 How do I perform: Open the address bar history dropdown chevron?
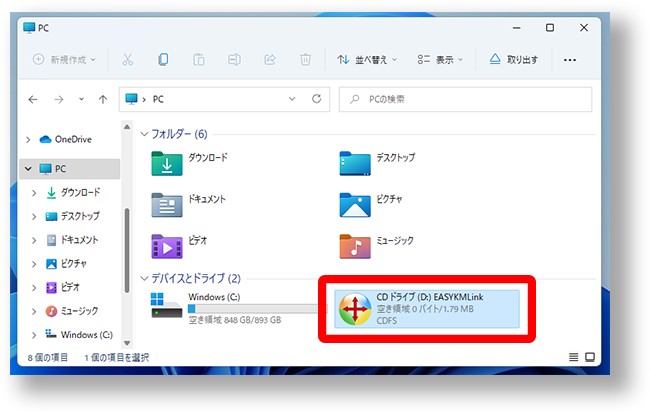pyautogui.click(x=292, y=99)
